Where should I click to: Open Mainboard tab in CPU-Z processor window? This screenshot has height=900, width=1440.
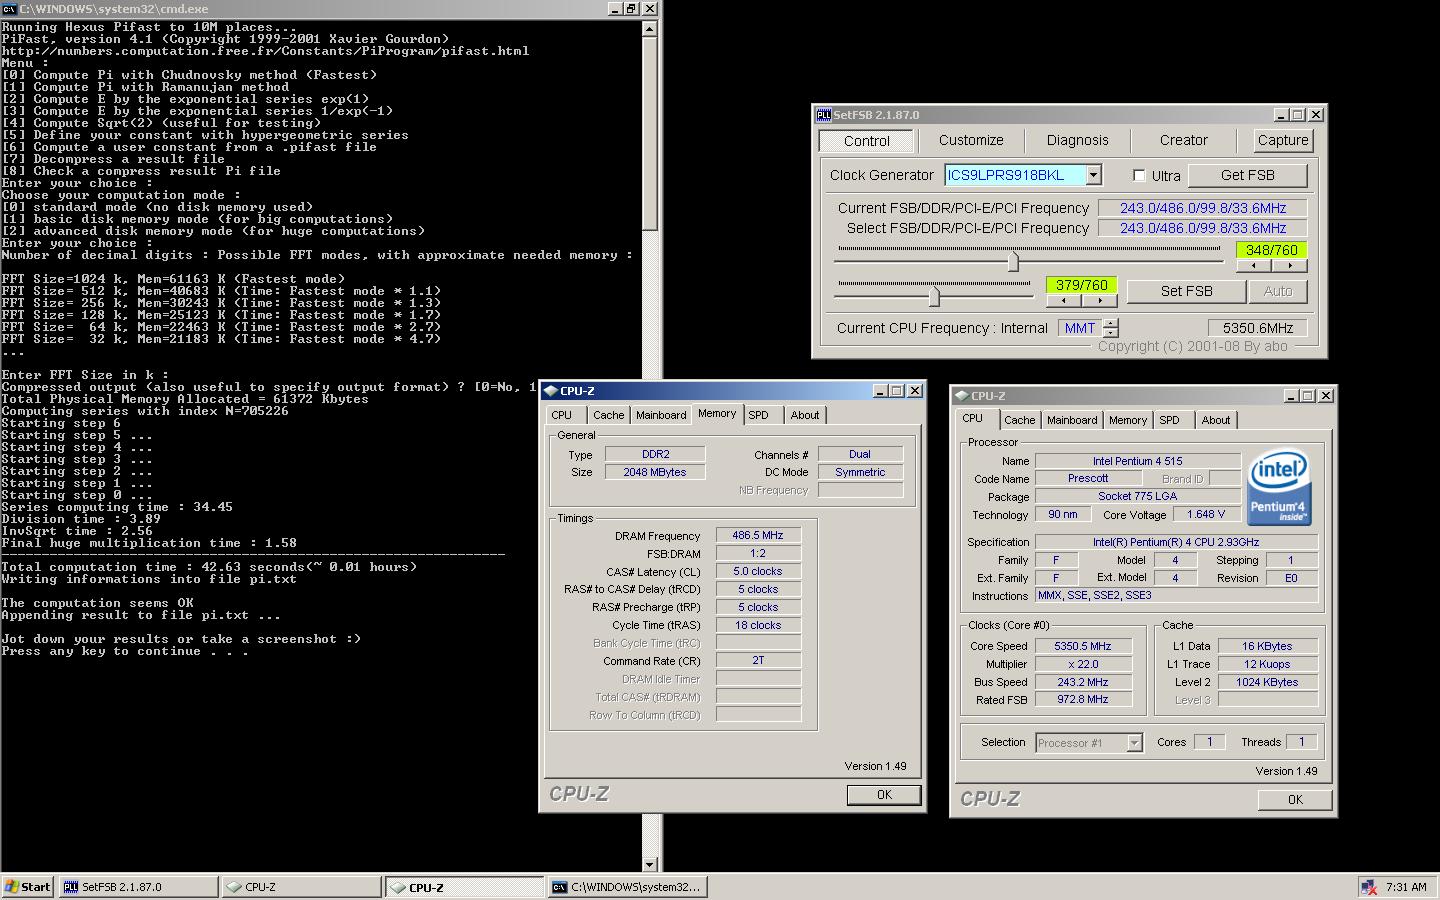coord(1072,420)
